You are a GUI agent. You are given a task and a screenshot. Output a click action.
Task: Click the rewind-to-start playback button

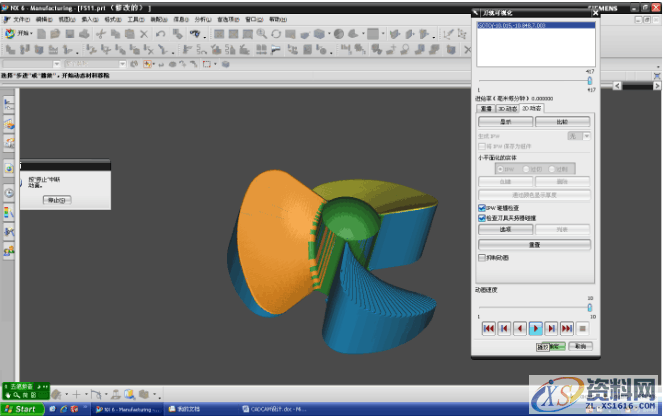pyautogui.click(x=488, y=328)
